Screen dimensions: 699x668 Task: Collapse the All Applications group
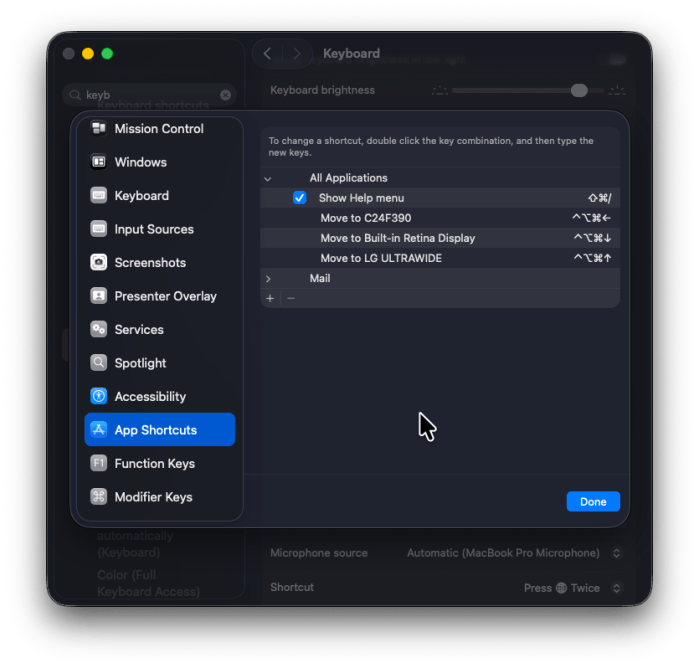click(268, 179)
